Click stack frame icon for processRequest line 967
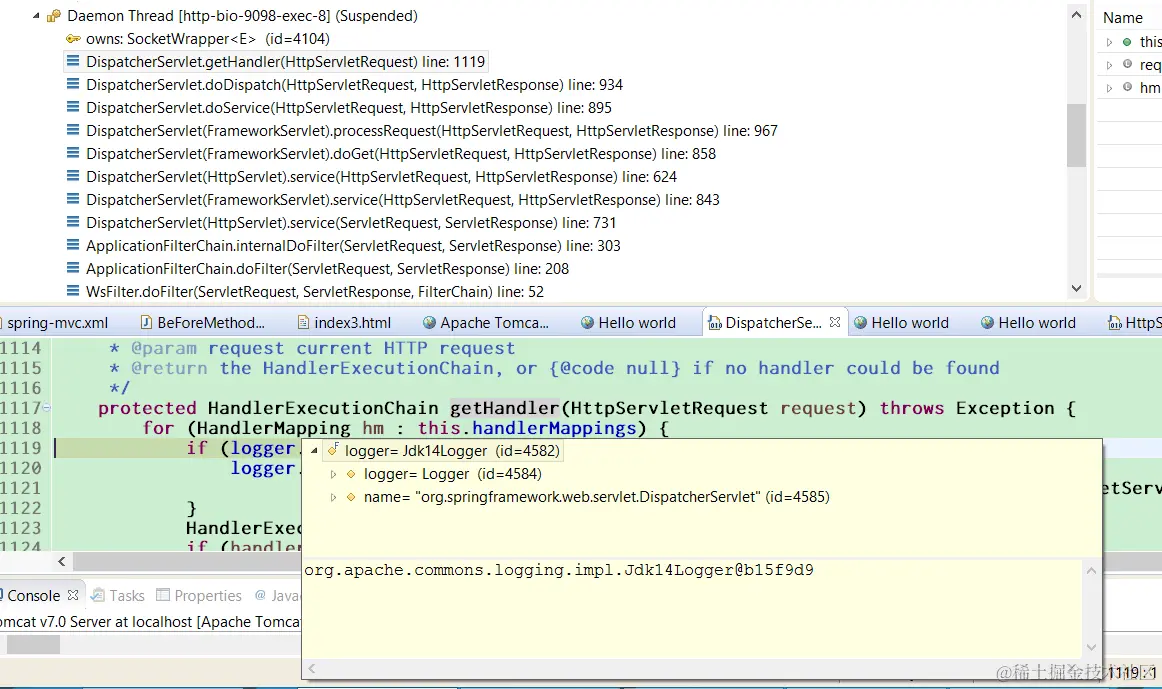Viewport: 1162px width, 689px height. [73, 130]
